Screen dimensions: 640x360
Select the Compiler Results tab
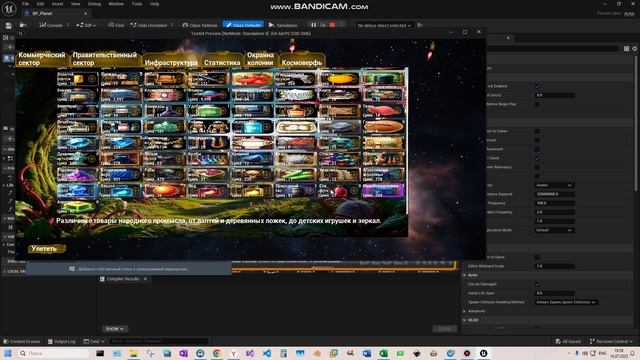pos(123,279)
